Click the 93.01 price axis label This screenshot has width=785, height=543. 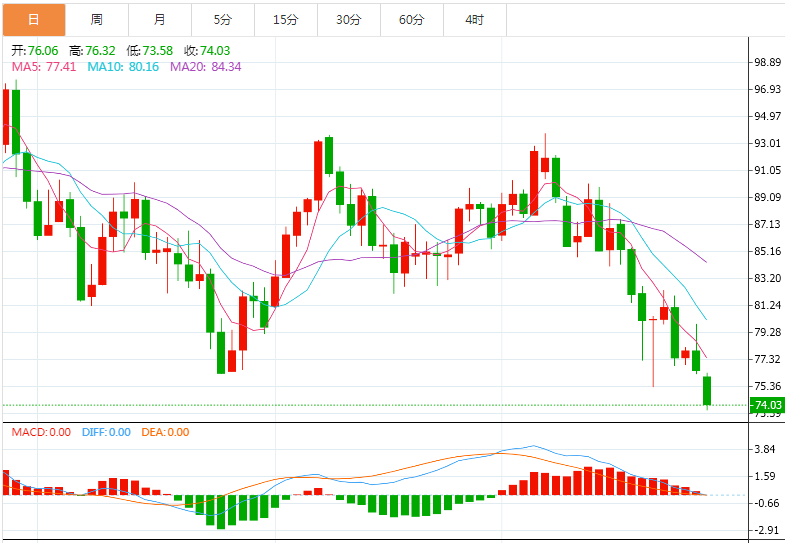point(767,143)
